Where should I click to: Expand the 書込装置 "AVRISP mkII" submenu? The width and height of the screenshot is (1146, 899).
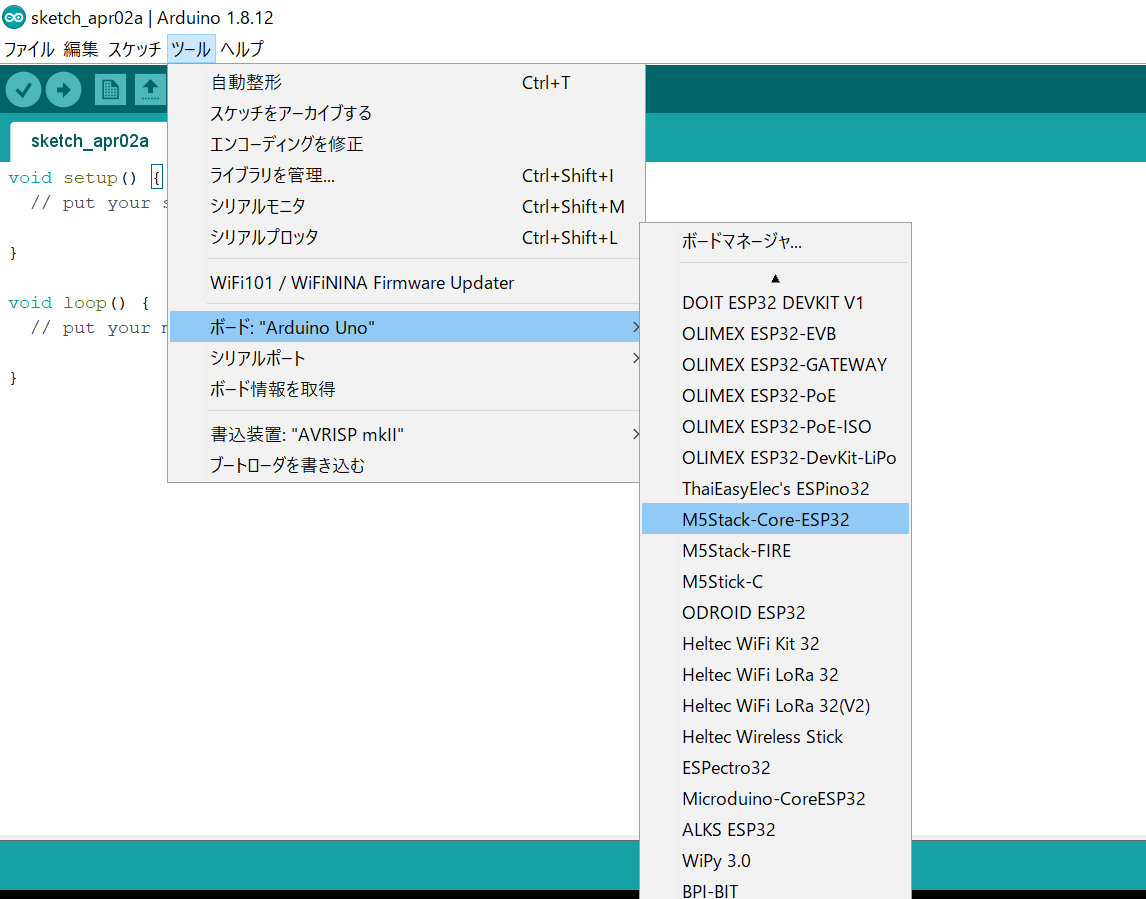(x=636, y=434)
